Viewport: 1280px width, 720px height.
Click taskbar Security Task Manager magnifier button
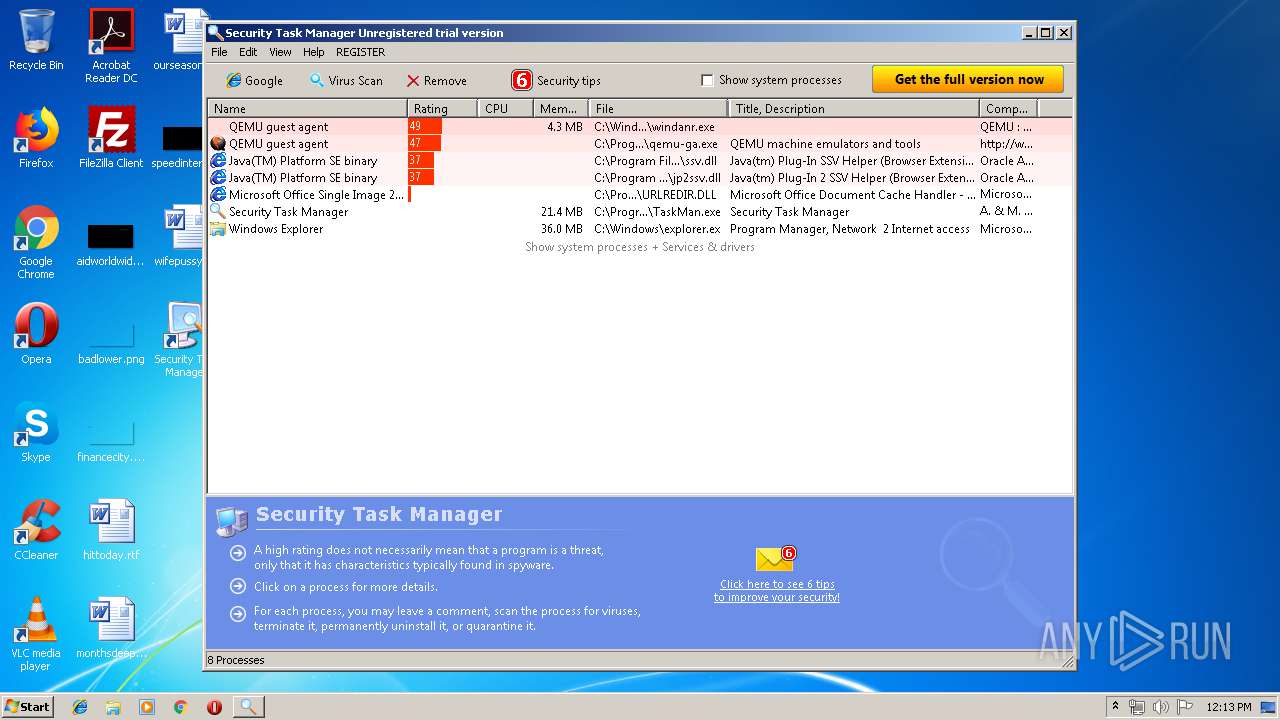[x=248, y=707]
